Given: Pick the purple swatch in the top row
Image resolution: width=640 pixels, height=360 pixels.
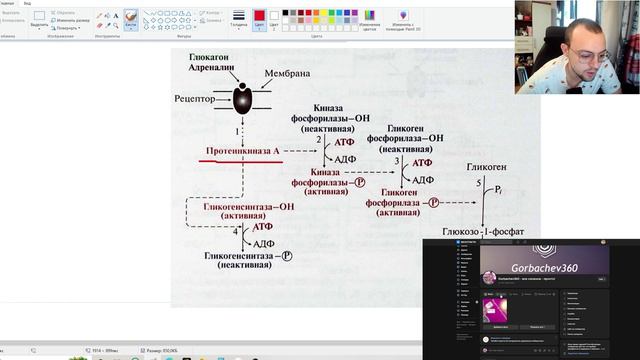Looking at the screenshot, I should [355, 13].
